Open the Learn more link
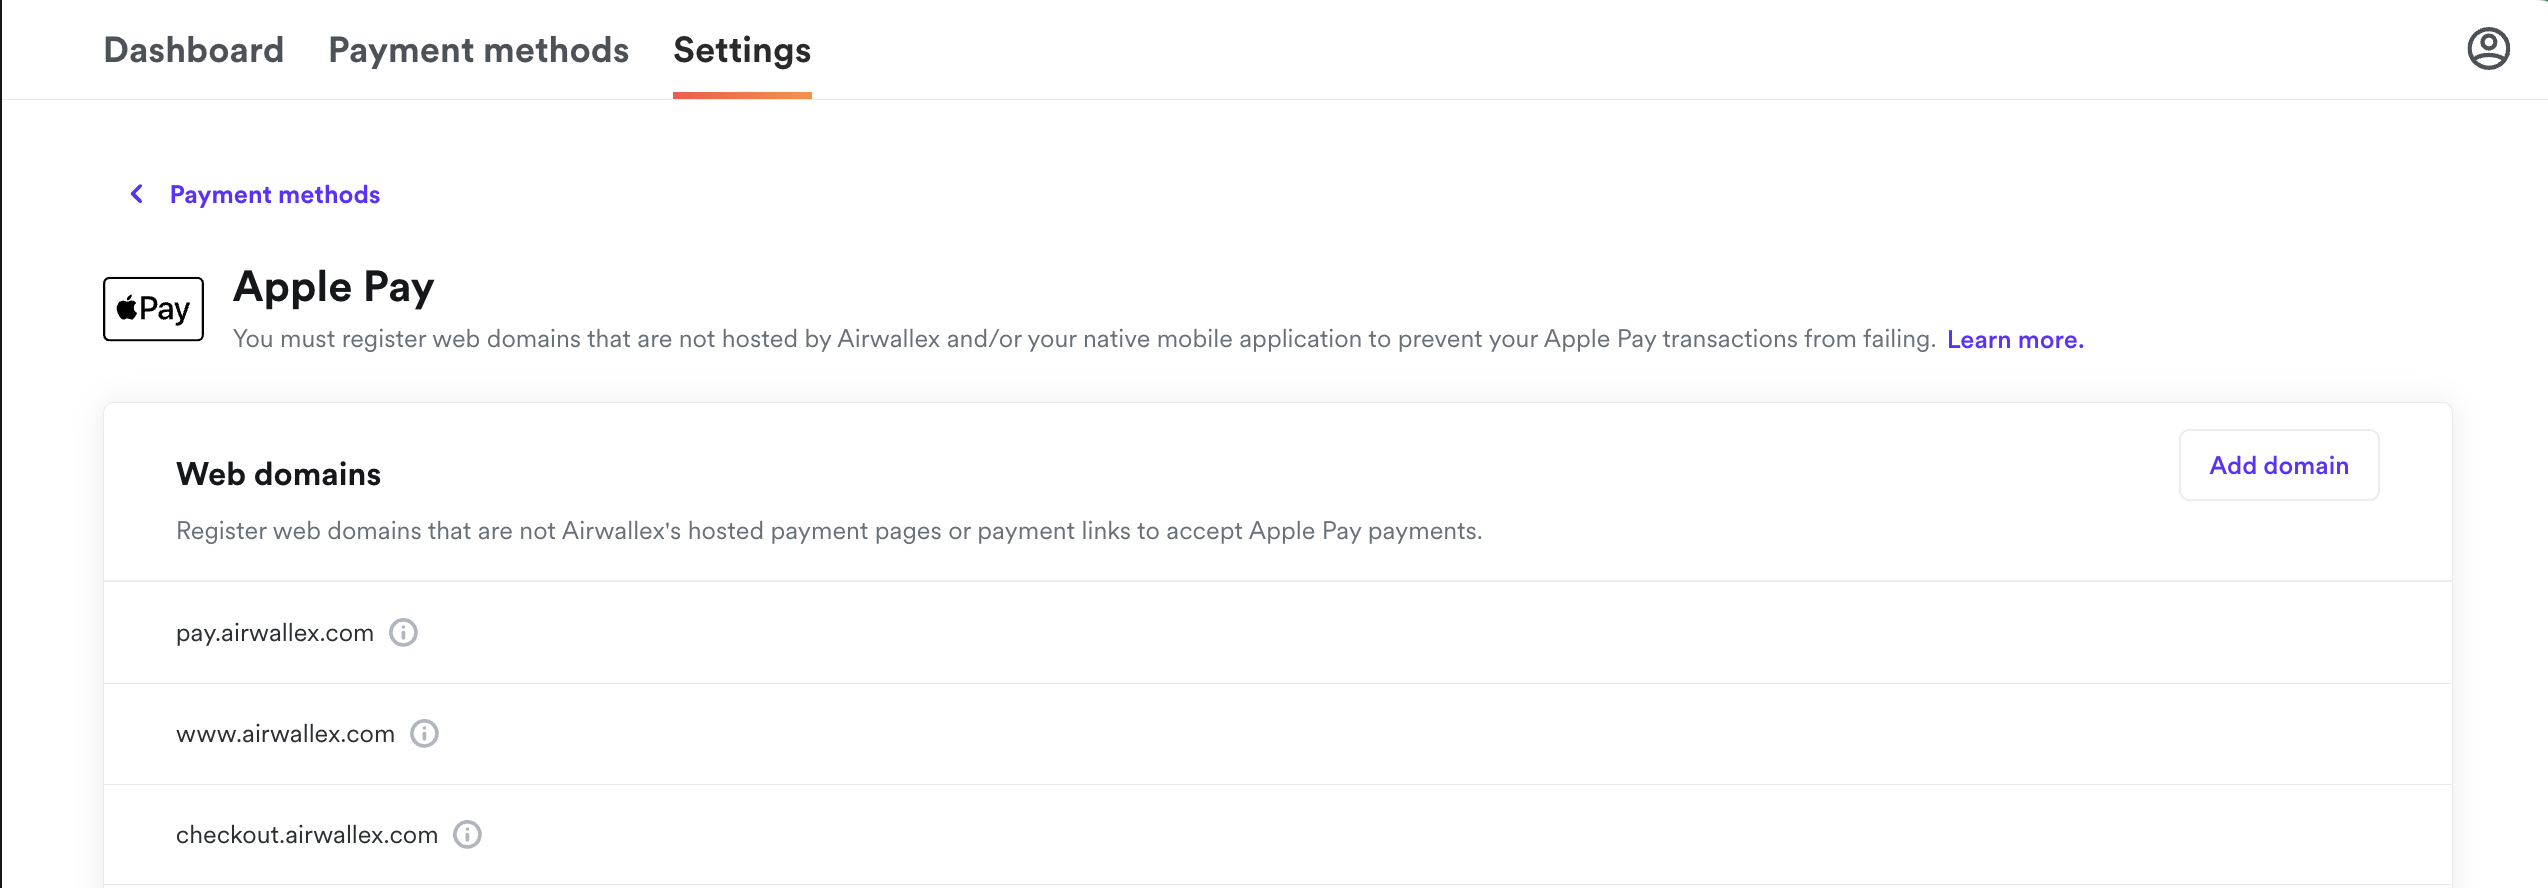 [2015, 340]
